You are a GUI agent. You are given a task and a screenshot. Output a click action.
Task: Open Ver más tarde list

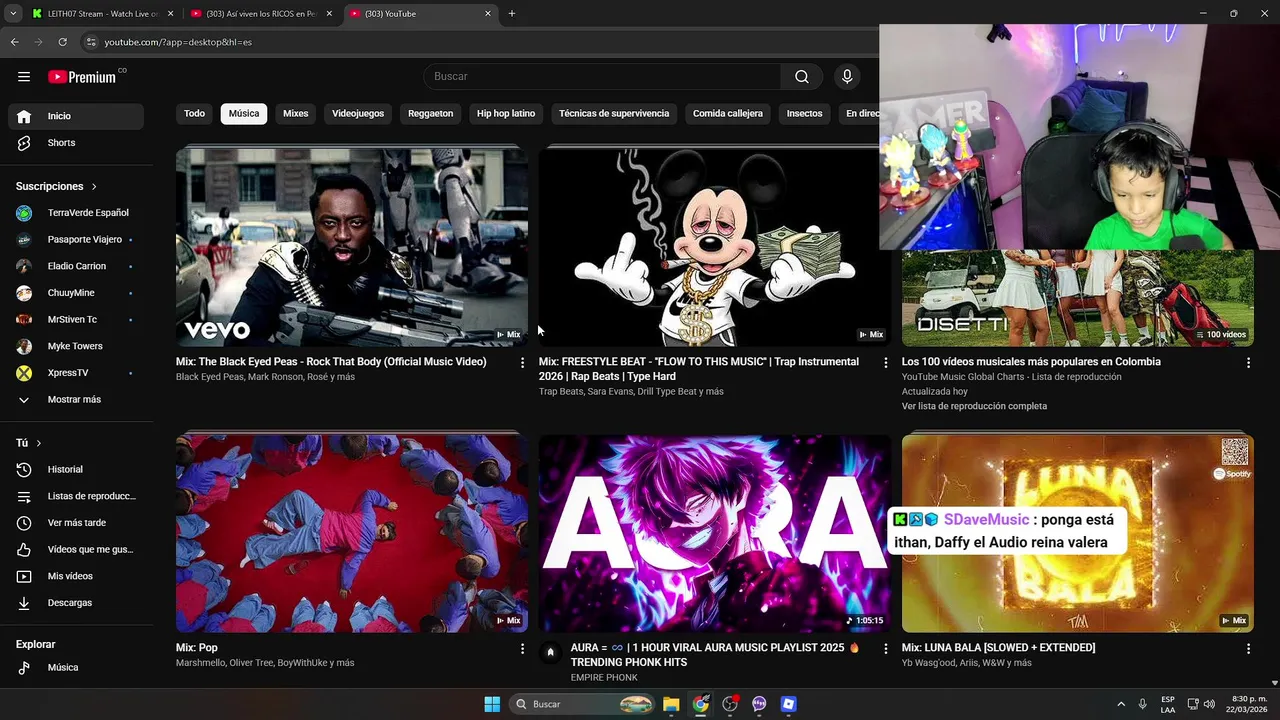[x=76, y=523]
